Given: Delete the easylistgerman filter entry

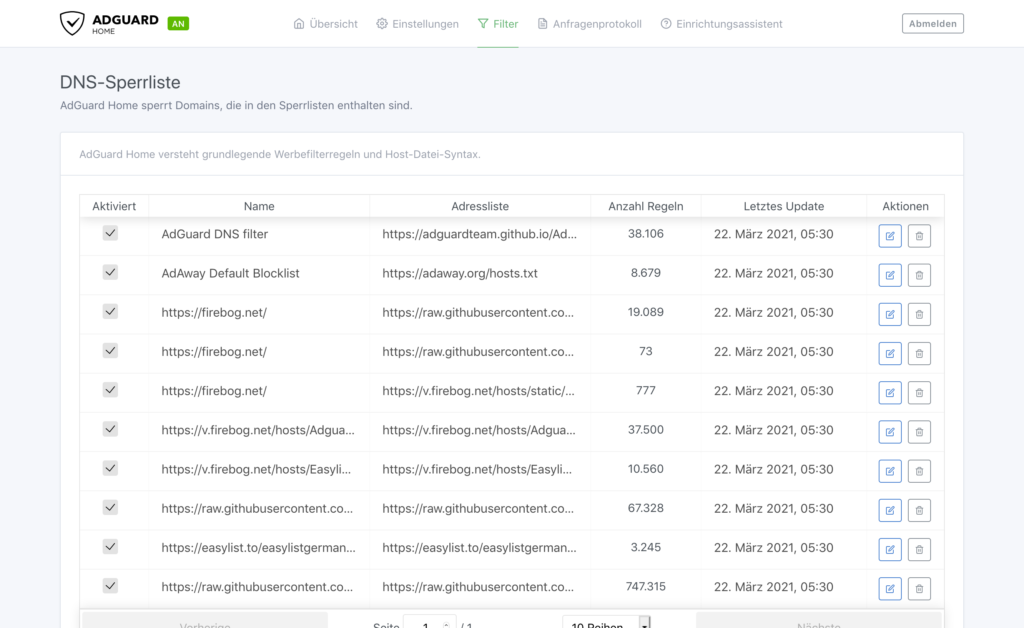Looking at the screenshot, I should 919,549.
